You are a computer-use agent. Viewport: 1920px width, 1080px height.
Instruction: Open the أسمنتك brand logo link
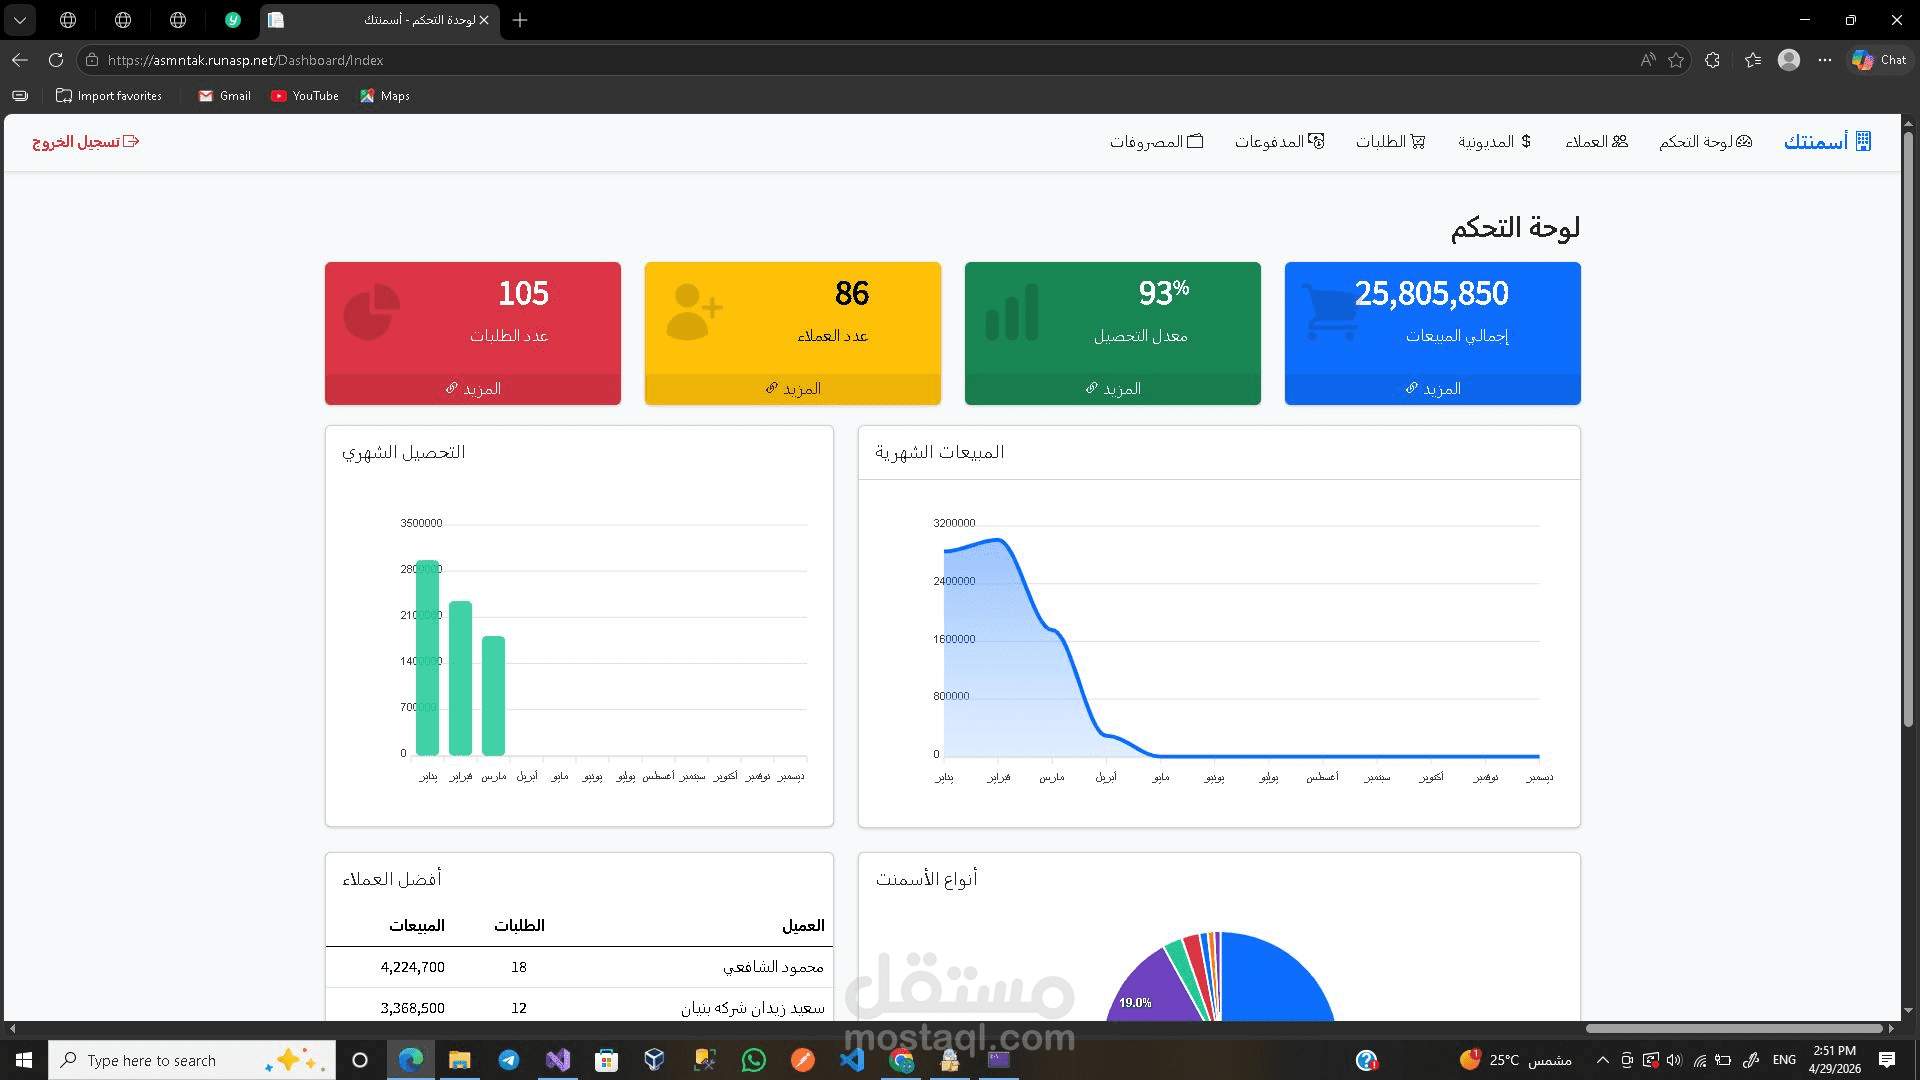click(x=1827, y=142)
